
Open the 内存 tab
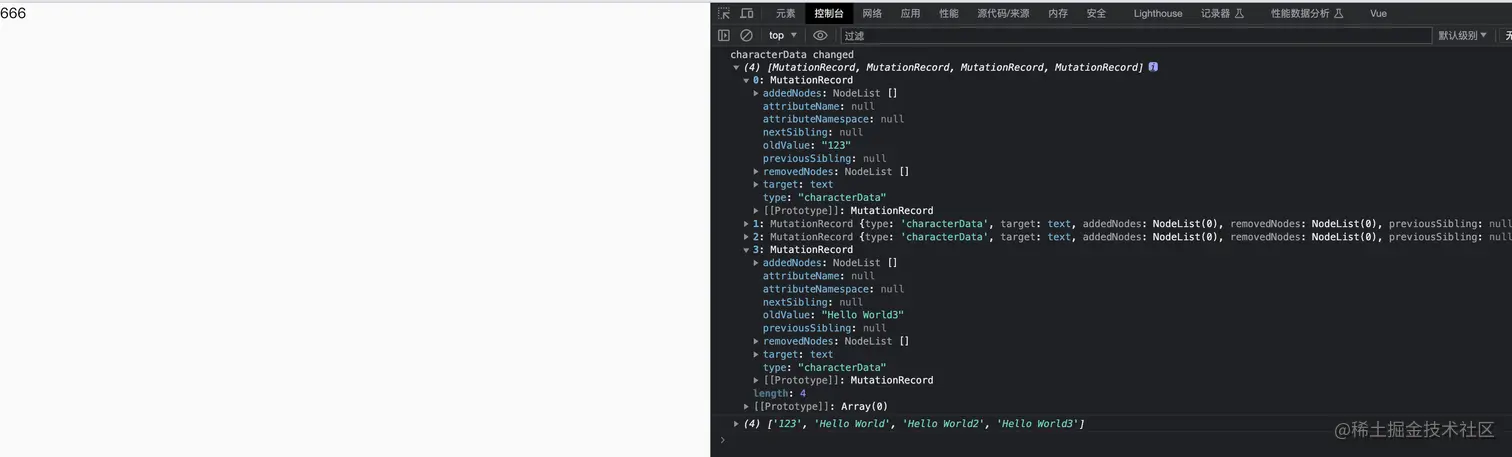1058,13
